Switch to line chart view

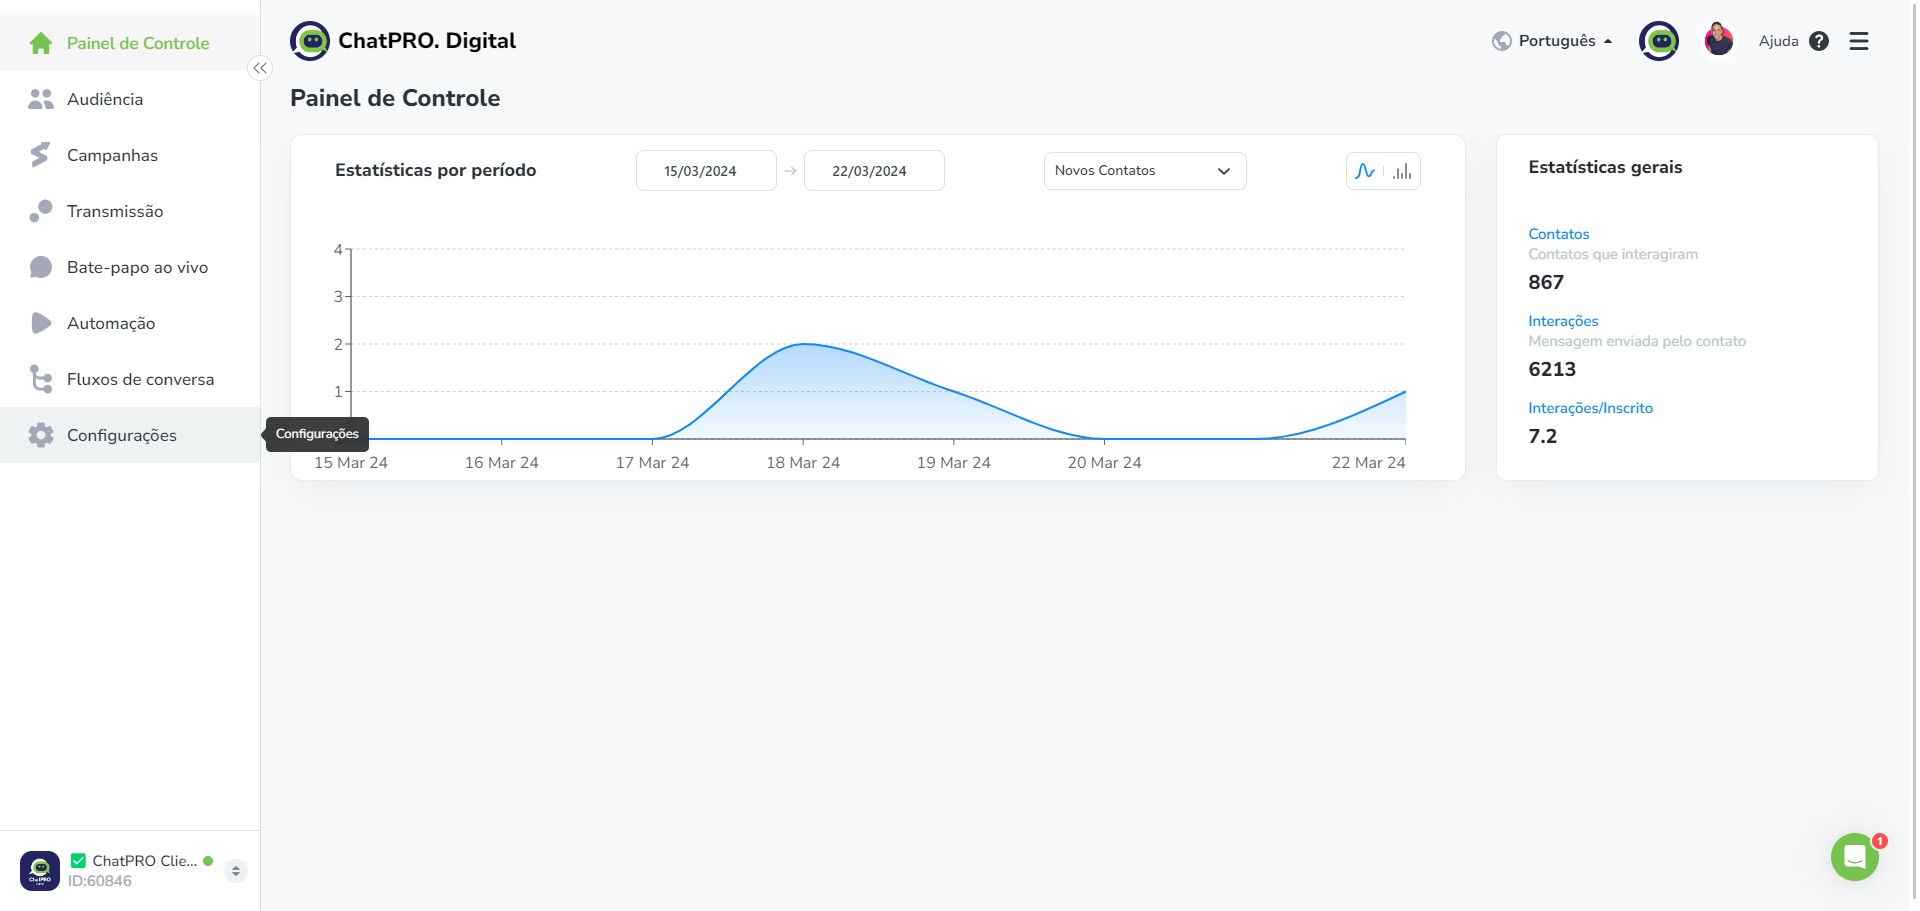[x=1365, y=171]
